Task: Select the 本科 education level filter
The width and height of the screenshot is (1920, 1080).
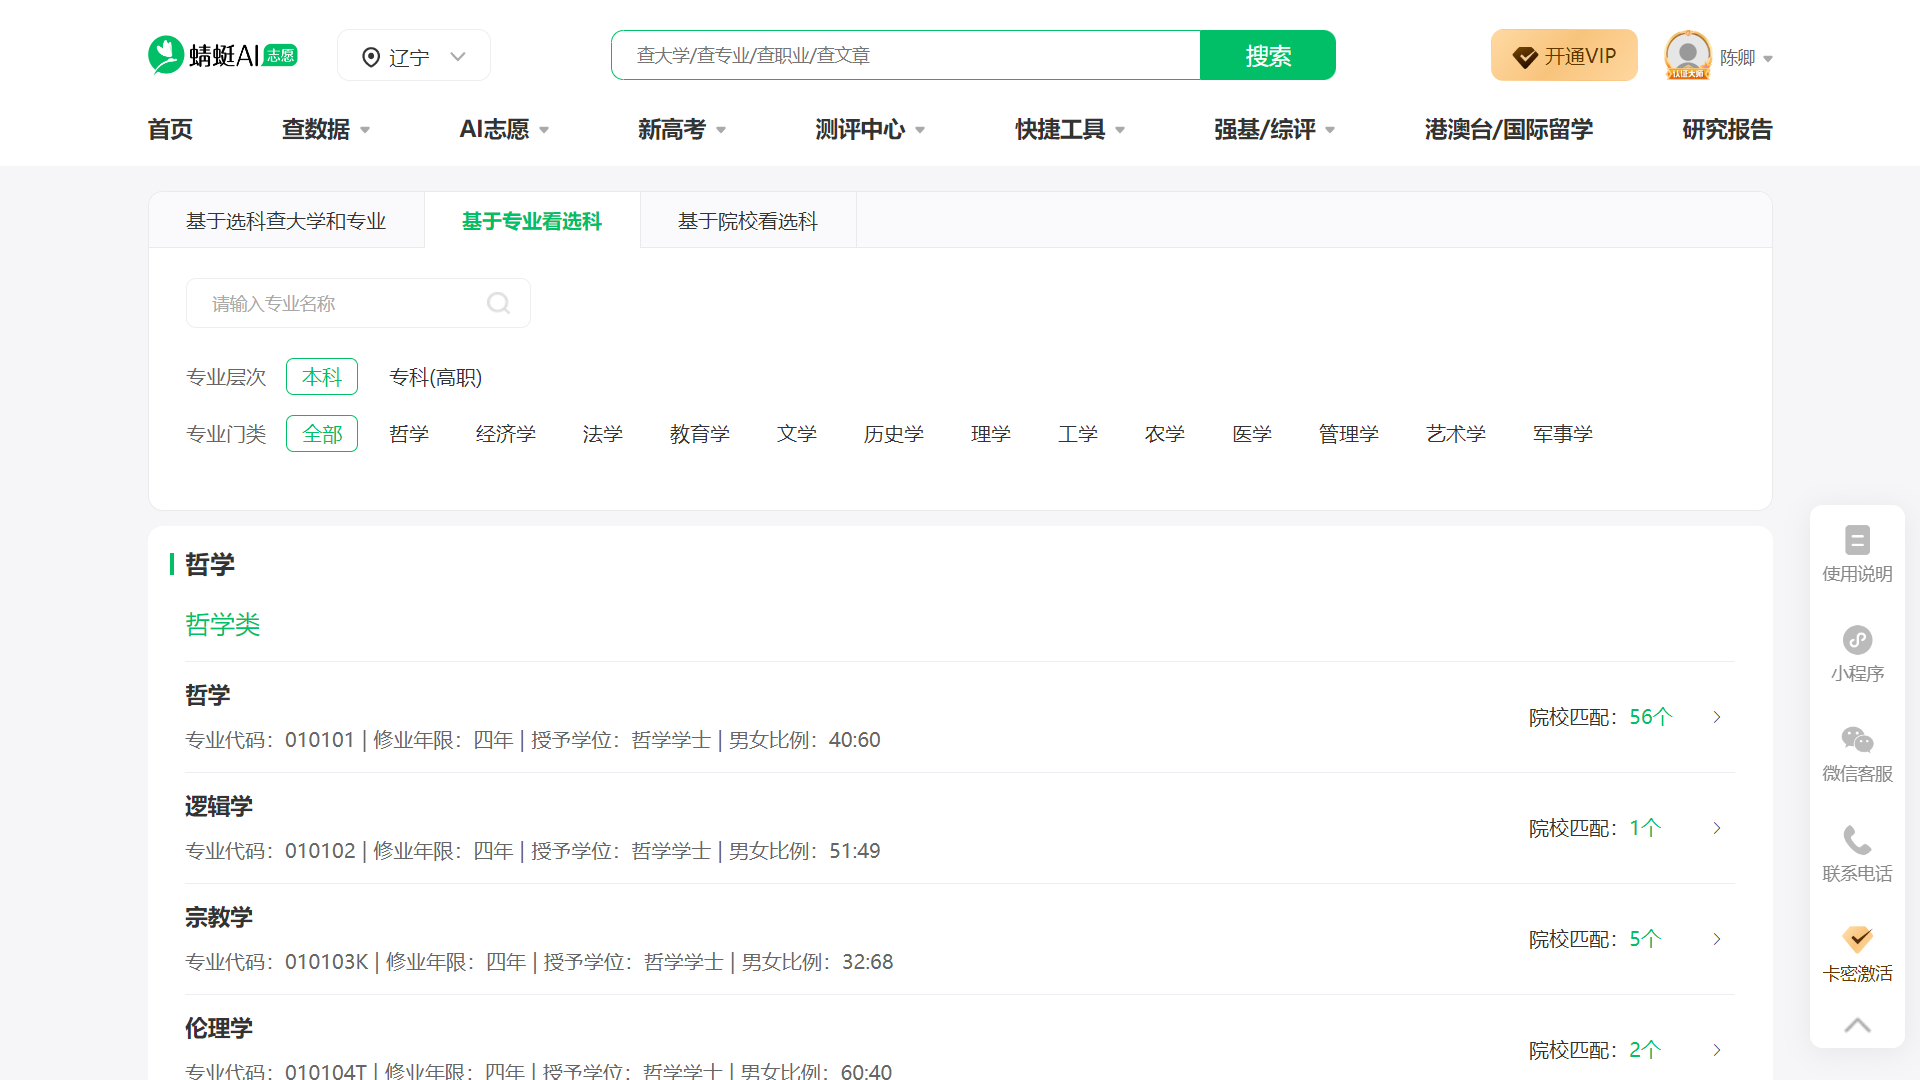Action: (x=321, y=377)
